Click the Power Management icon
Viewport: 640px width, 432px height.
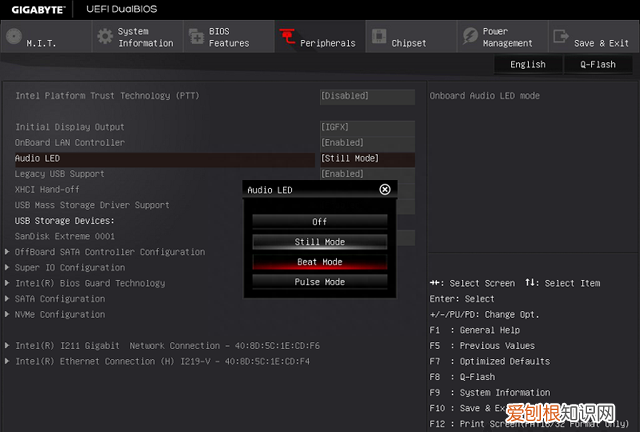tap(469, 37)
